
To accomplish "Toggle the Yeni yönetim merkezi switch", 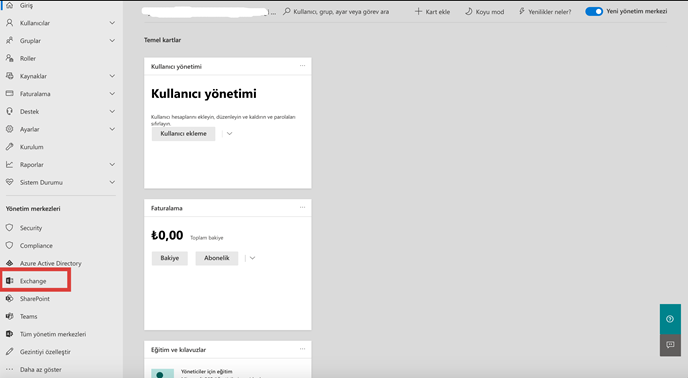I will click(x=594, y=11).
